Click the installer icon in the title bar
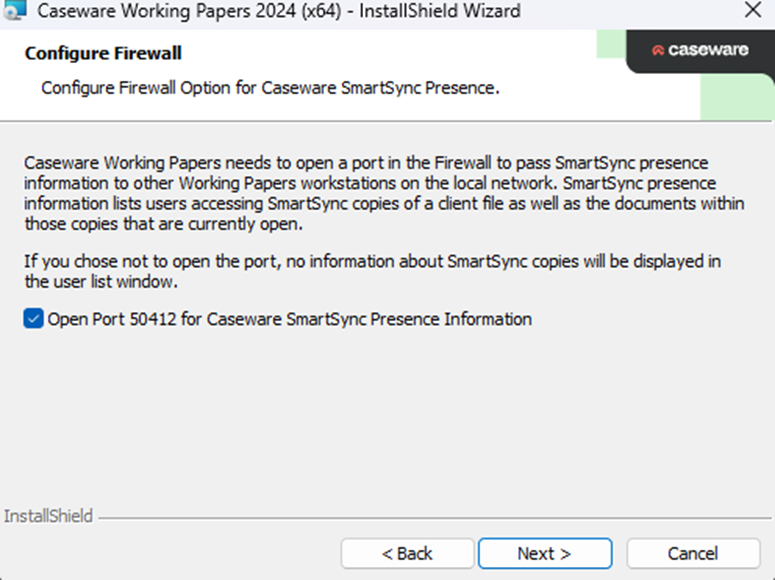This screenshot has height=580, width=775. tap(12, 12)
